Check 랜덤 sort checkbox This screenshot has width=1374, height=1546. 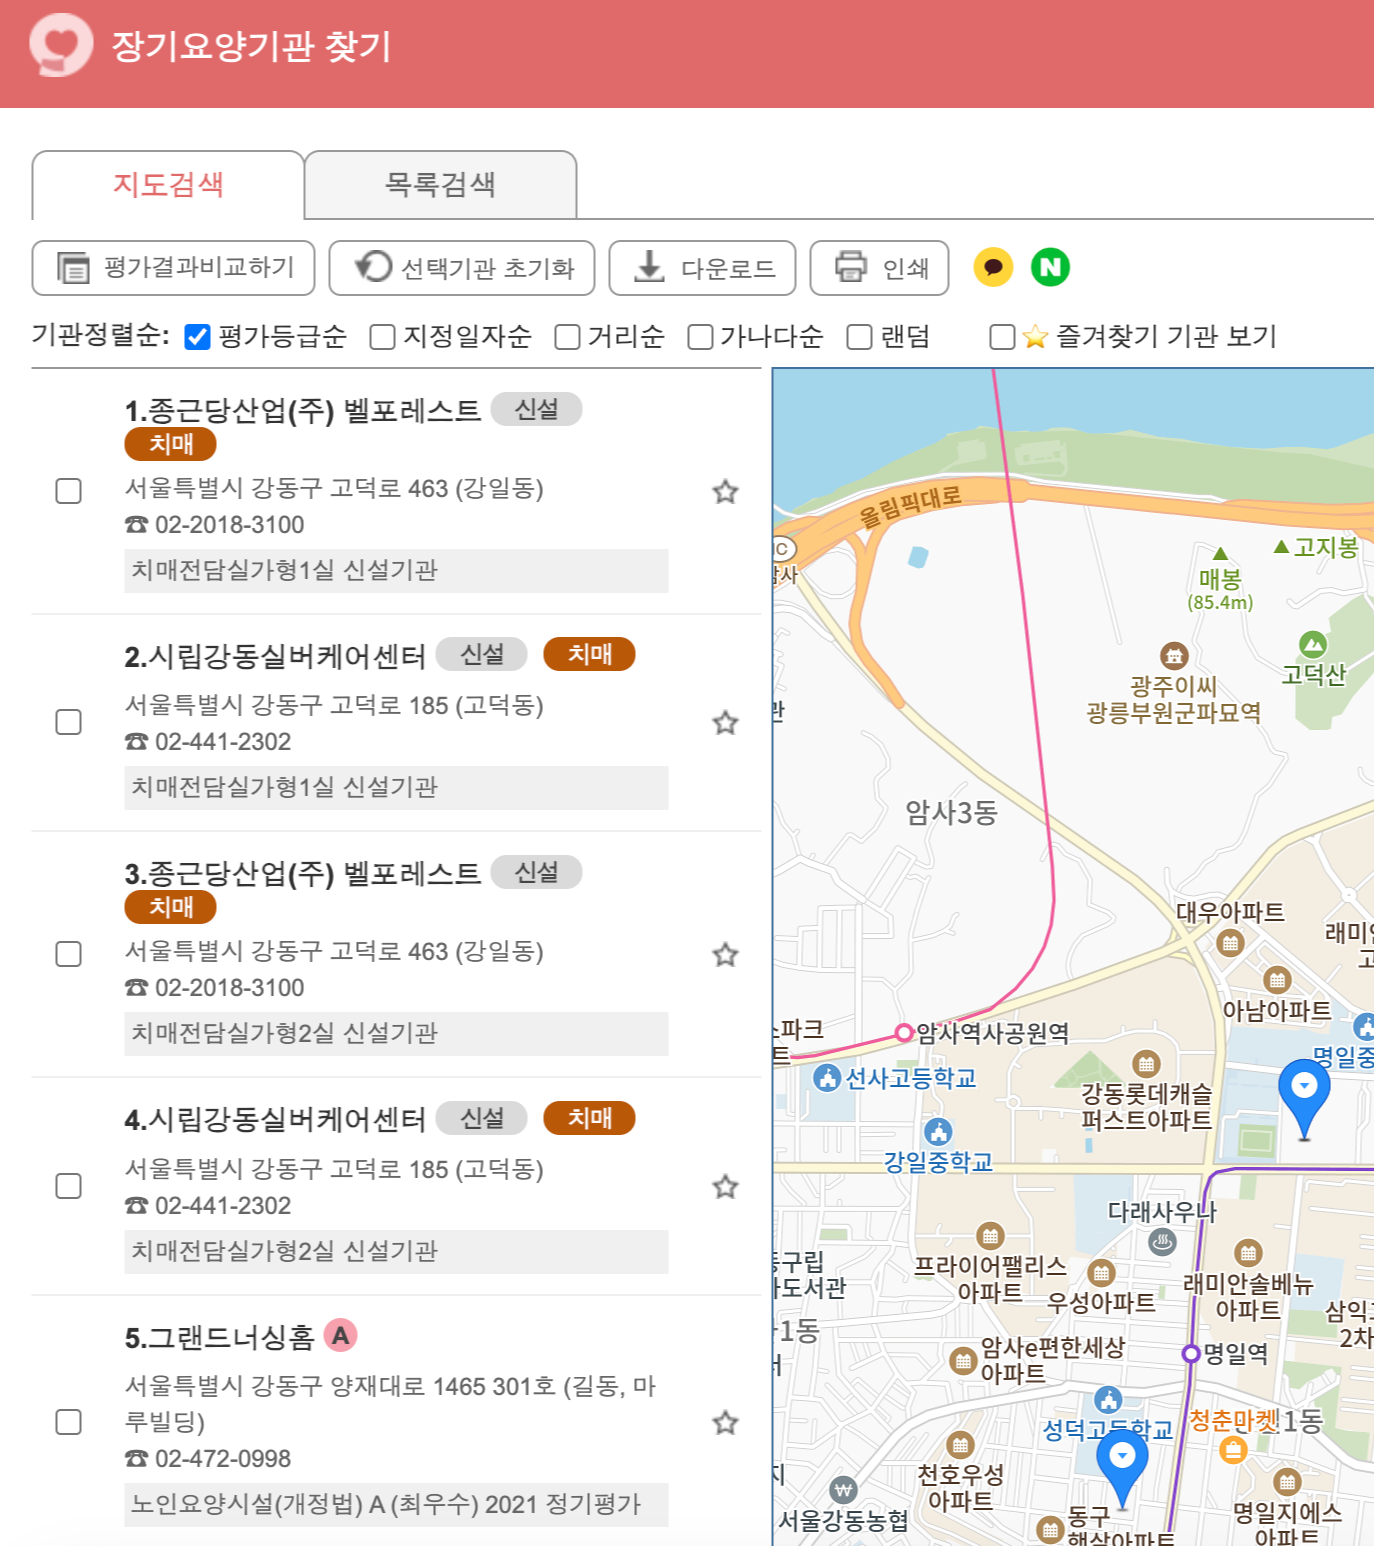(859, 337)
